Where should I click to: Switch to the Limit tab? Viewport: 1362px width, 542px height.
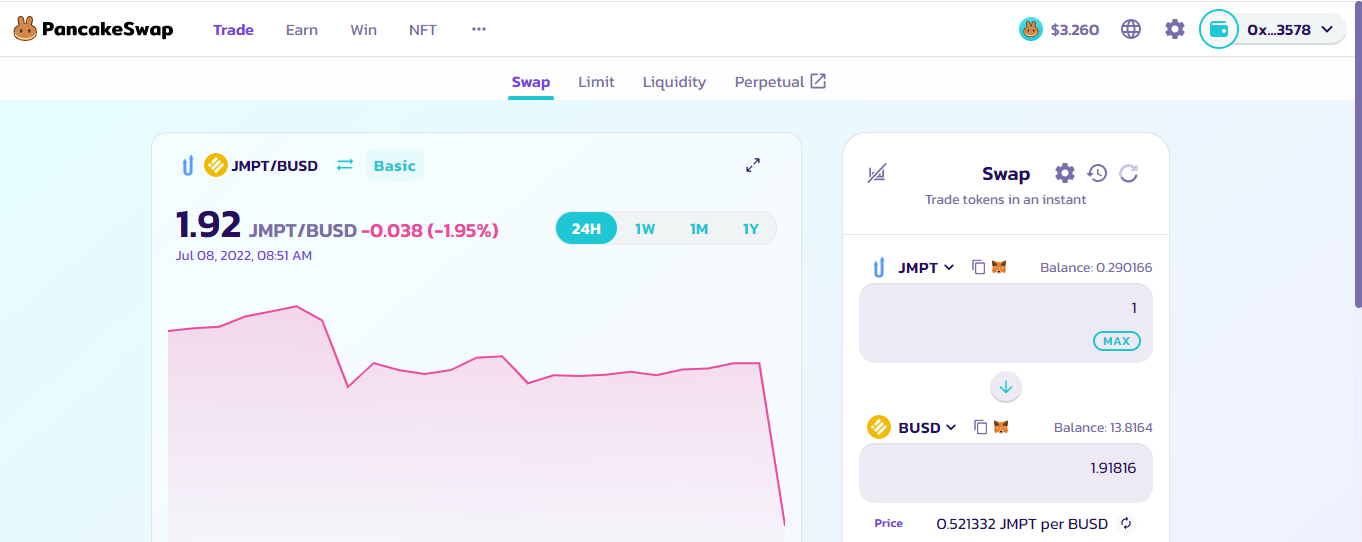pos(596,82)
